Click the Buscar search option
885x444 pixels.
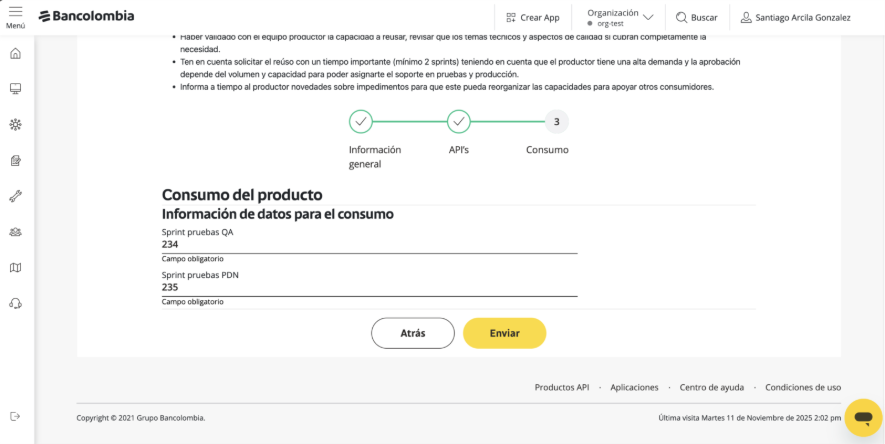coord(696,17)
